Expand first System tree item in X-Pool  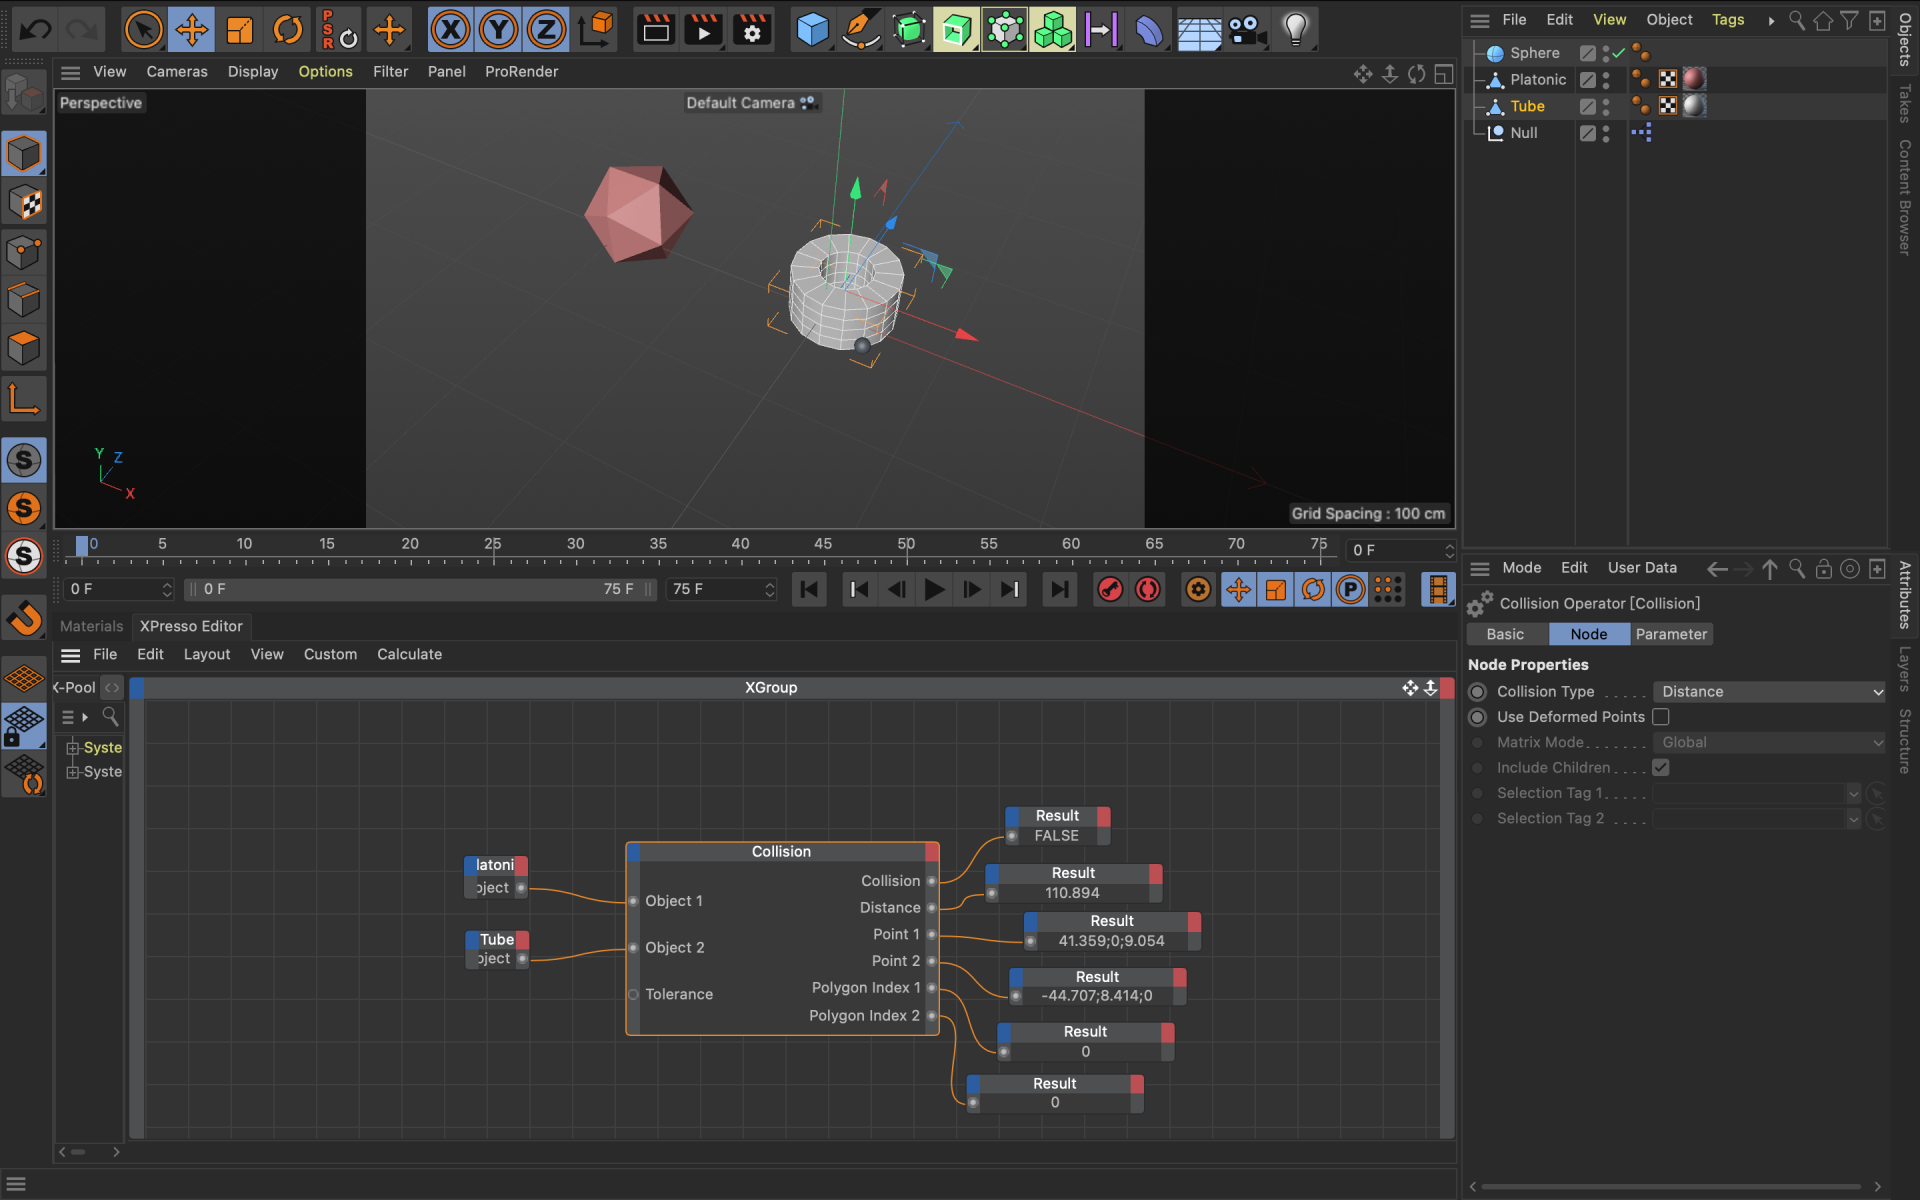[72, 748]
